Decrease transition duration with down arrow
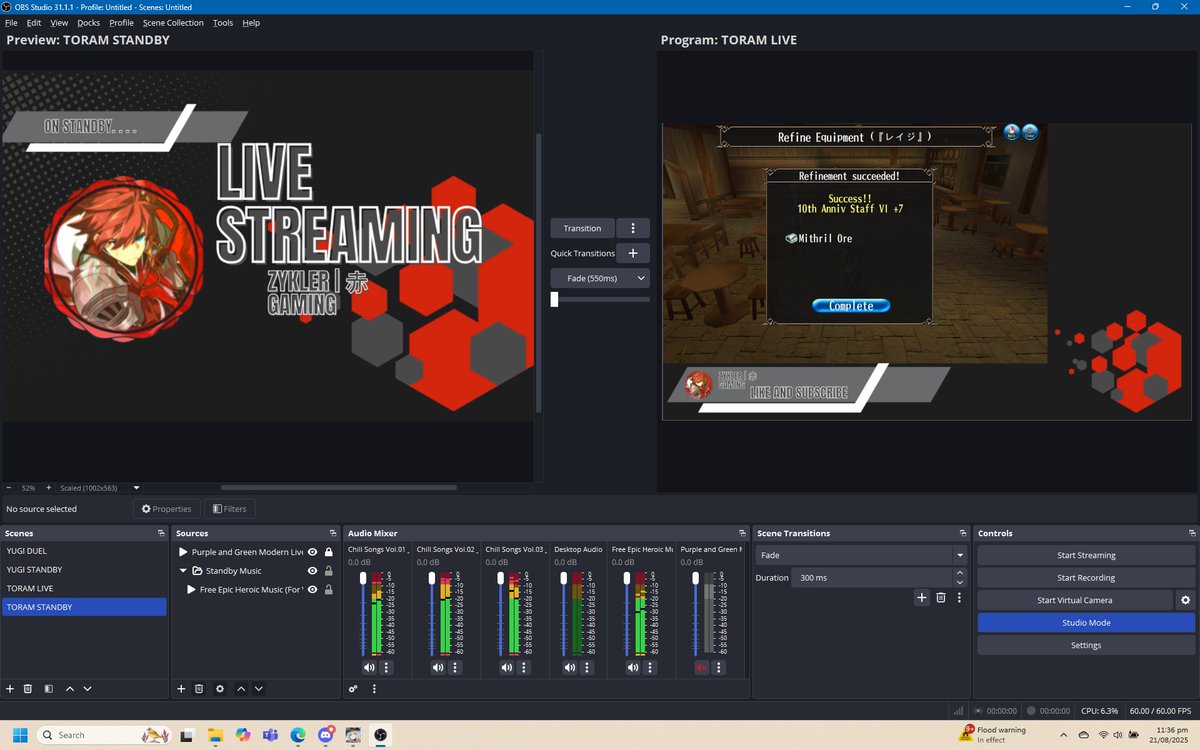 click(x=960, y=582)
